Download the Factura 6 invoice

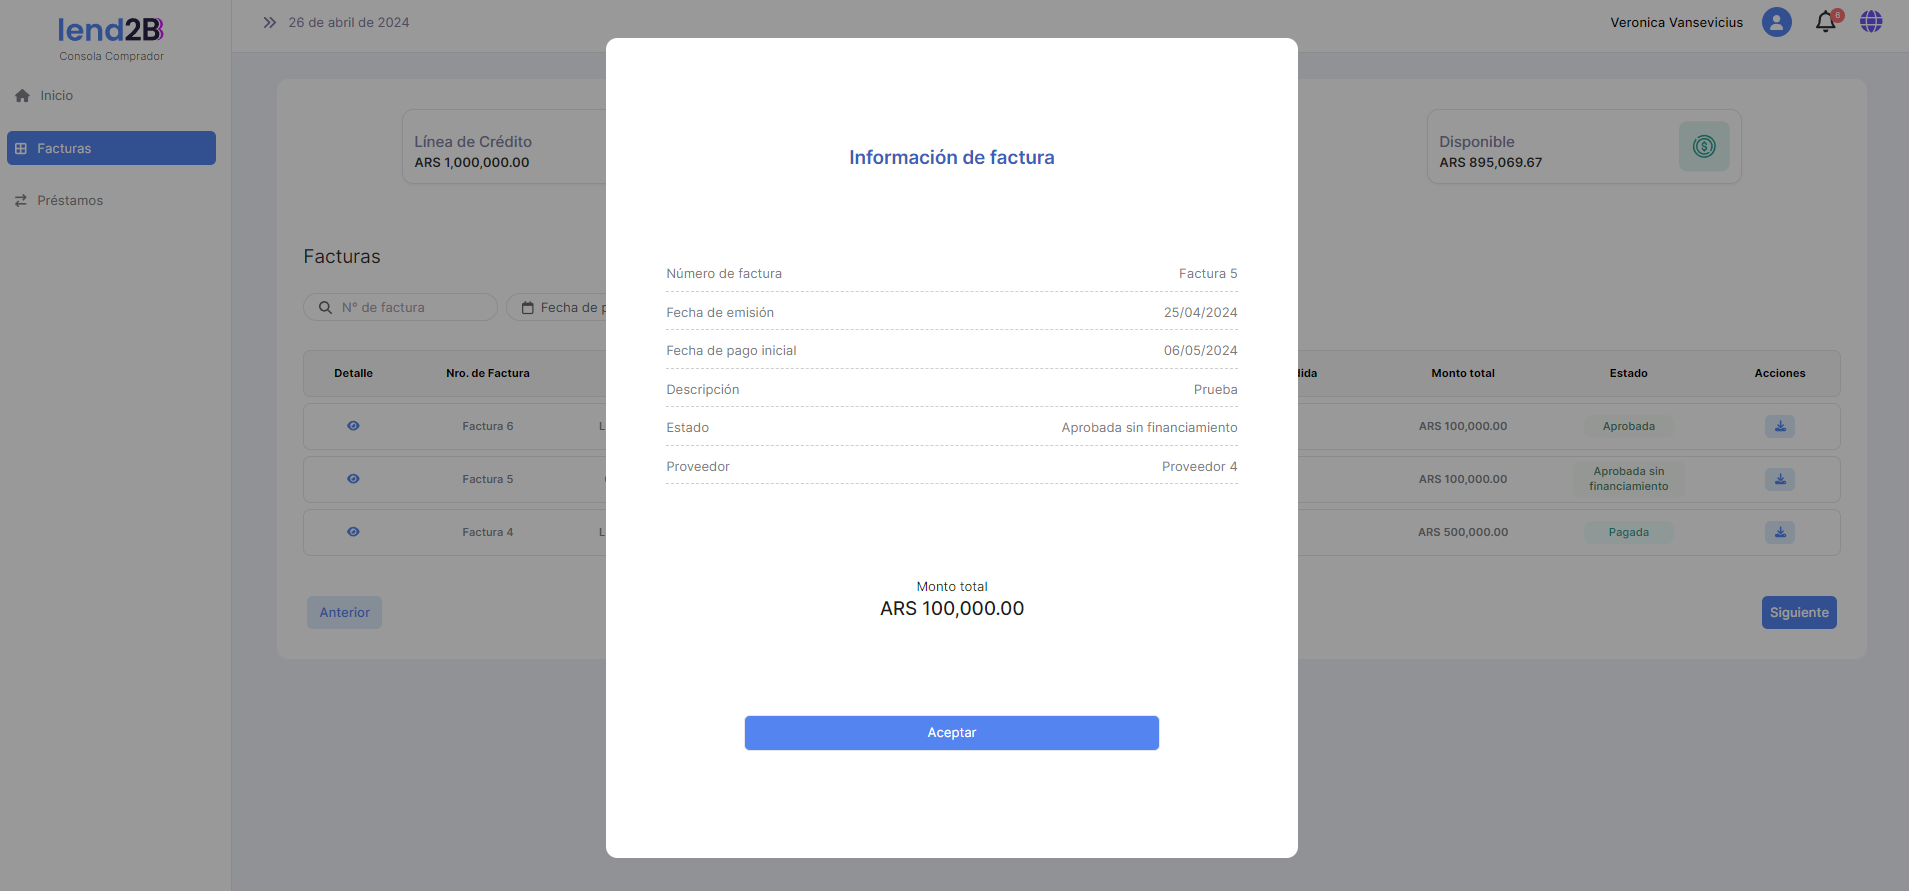1779,426
